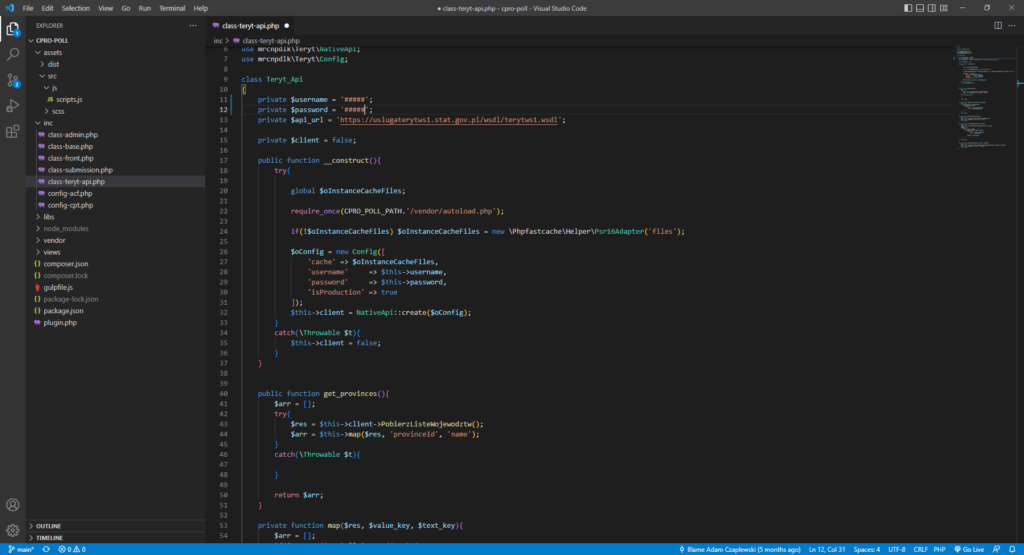Screen dimensions: 1024x555
Task: Open errors and warnings count in status bar
Action: click(x=72, y=549)
